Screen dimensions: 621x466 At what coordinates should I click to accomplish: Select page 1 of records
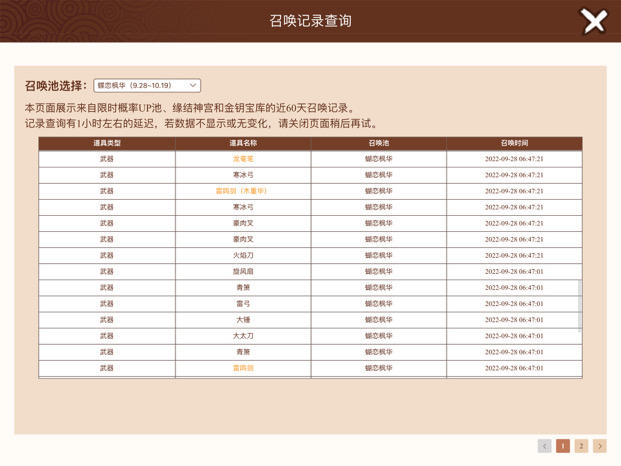563,446
